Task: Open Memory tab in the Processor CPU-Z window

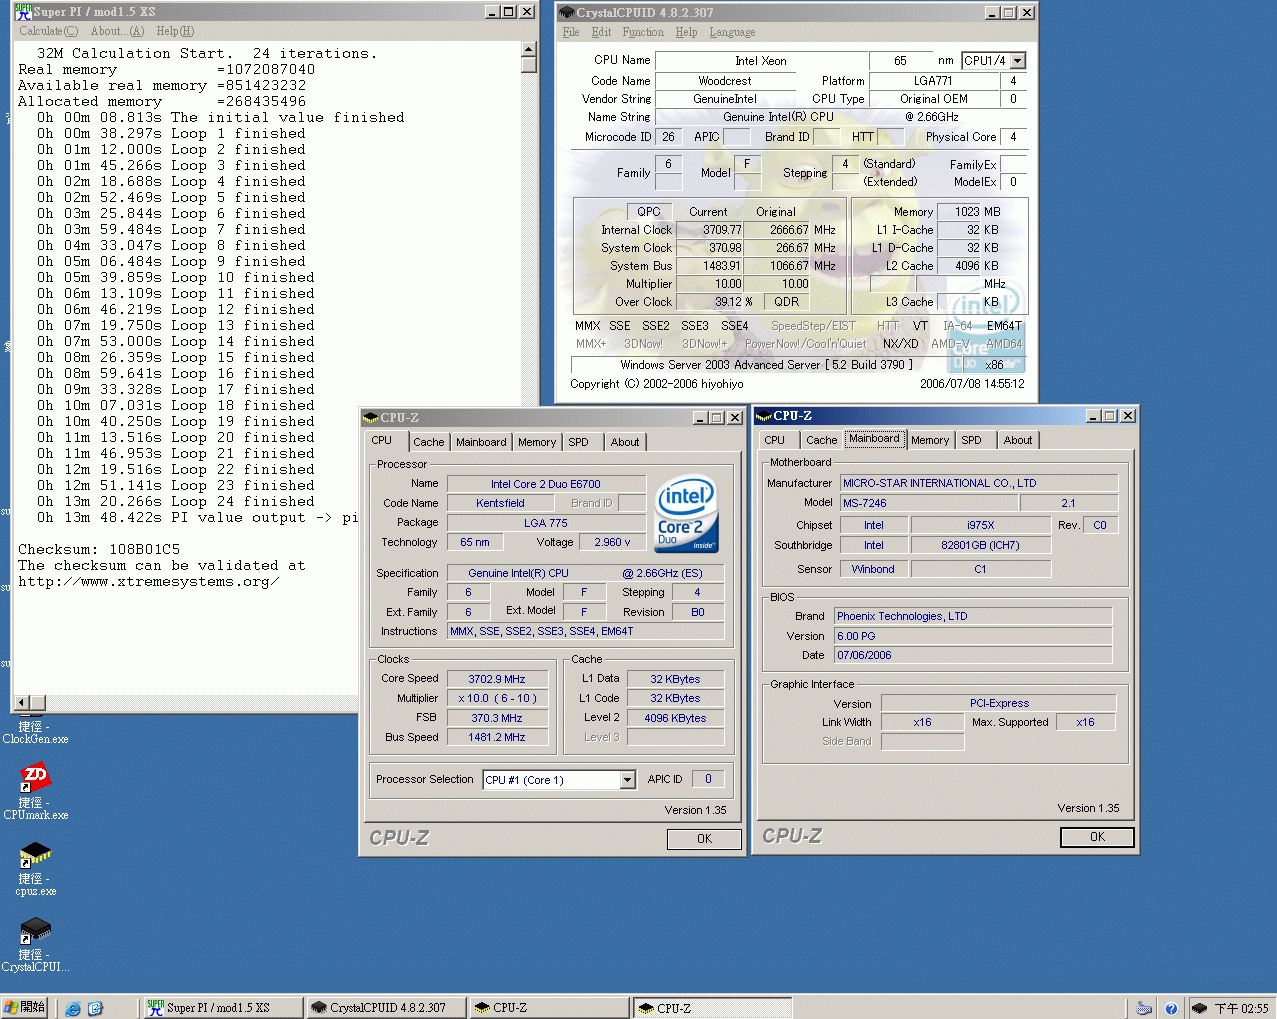Action: [x=537, y=442]
